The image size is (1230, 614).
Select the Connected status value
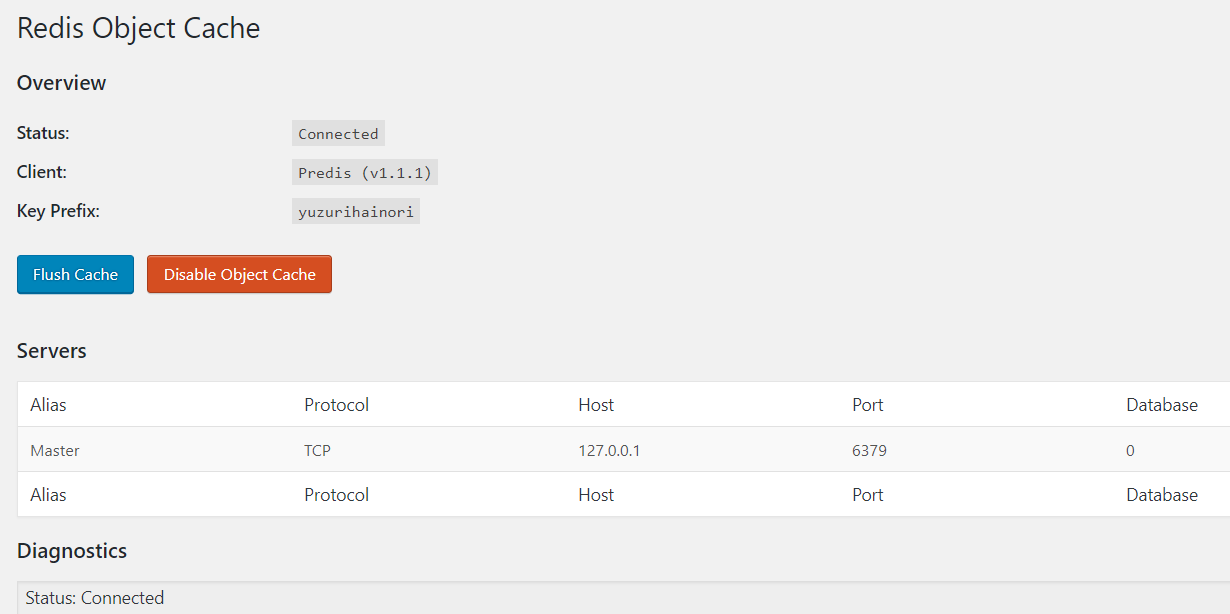[338, 134]
